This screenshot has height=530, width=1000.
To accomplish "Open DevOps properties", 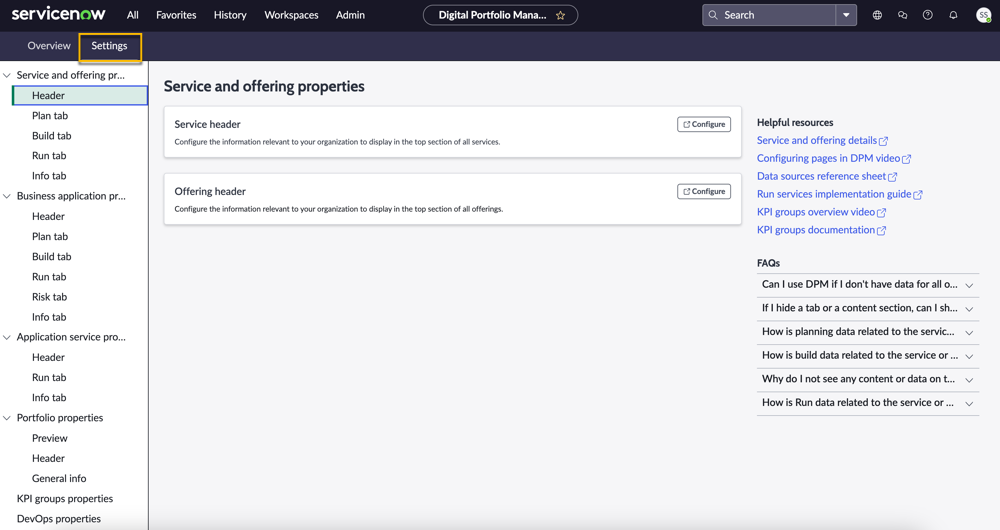I will click(59, 519).
